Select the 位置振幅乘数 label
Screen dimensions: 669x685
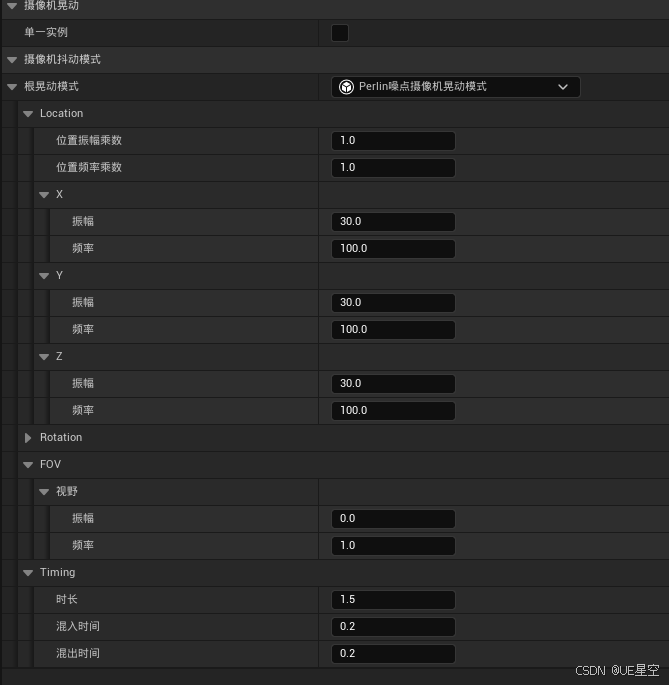click(x=89, y=140)
